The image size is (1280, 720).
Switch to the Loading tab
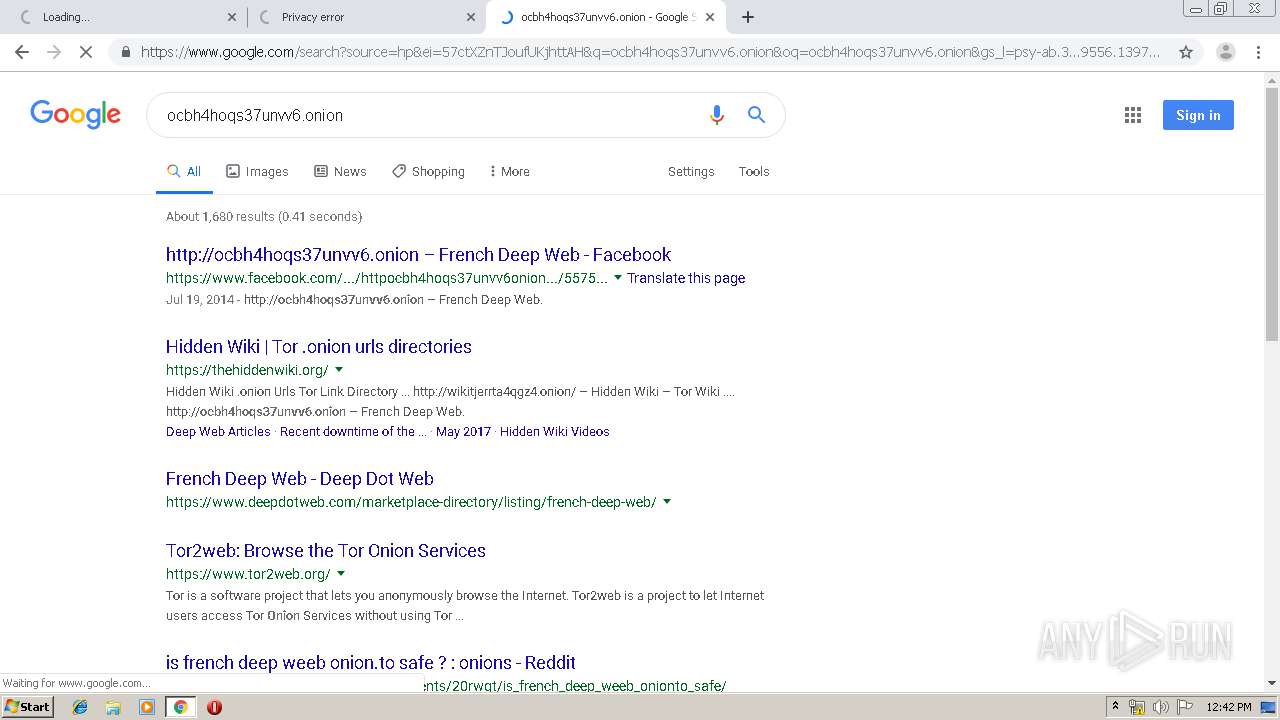coord(126,17)
